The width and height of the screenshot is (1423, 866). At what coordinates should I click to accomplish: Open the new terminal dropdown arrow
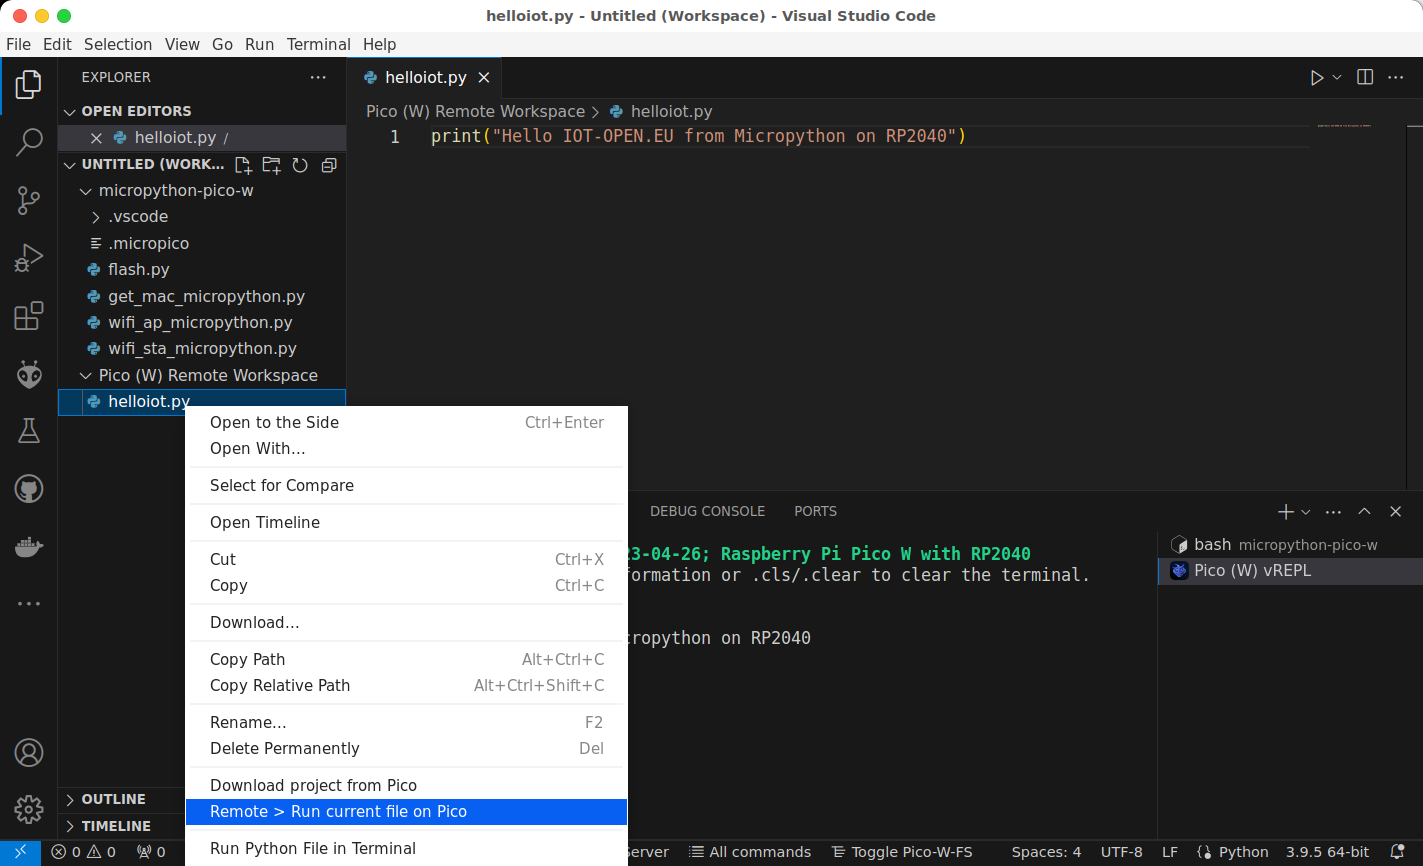pos(1306,512)
